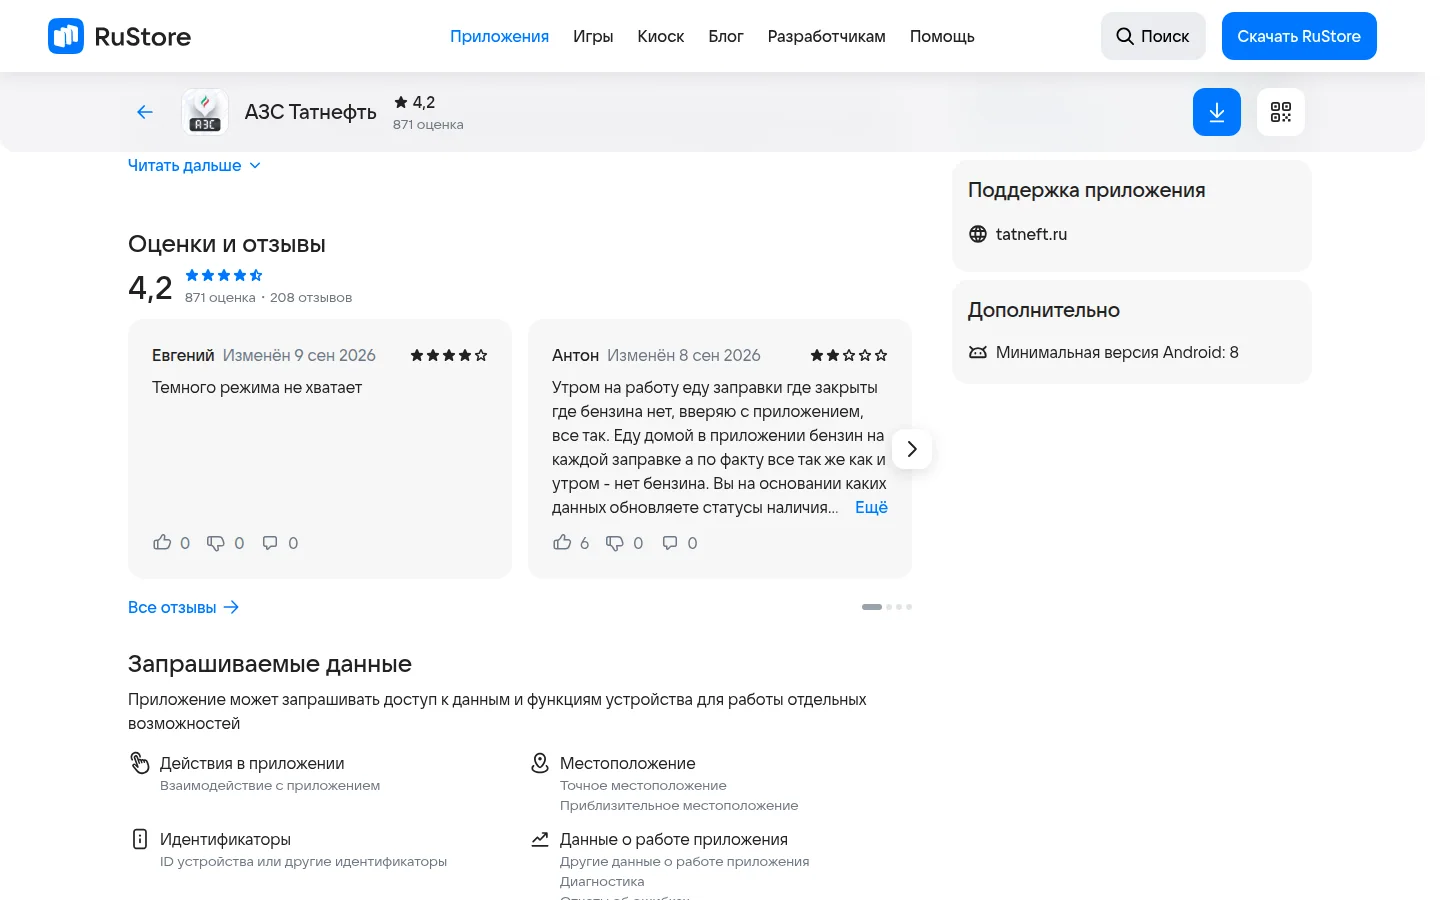Click Евгений's four-star rating
The image size is (1440, 900).
click(449, 355)
